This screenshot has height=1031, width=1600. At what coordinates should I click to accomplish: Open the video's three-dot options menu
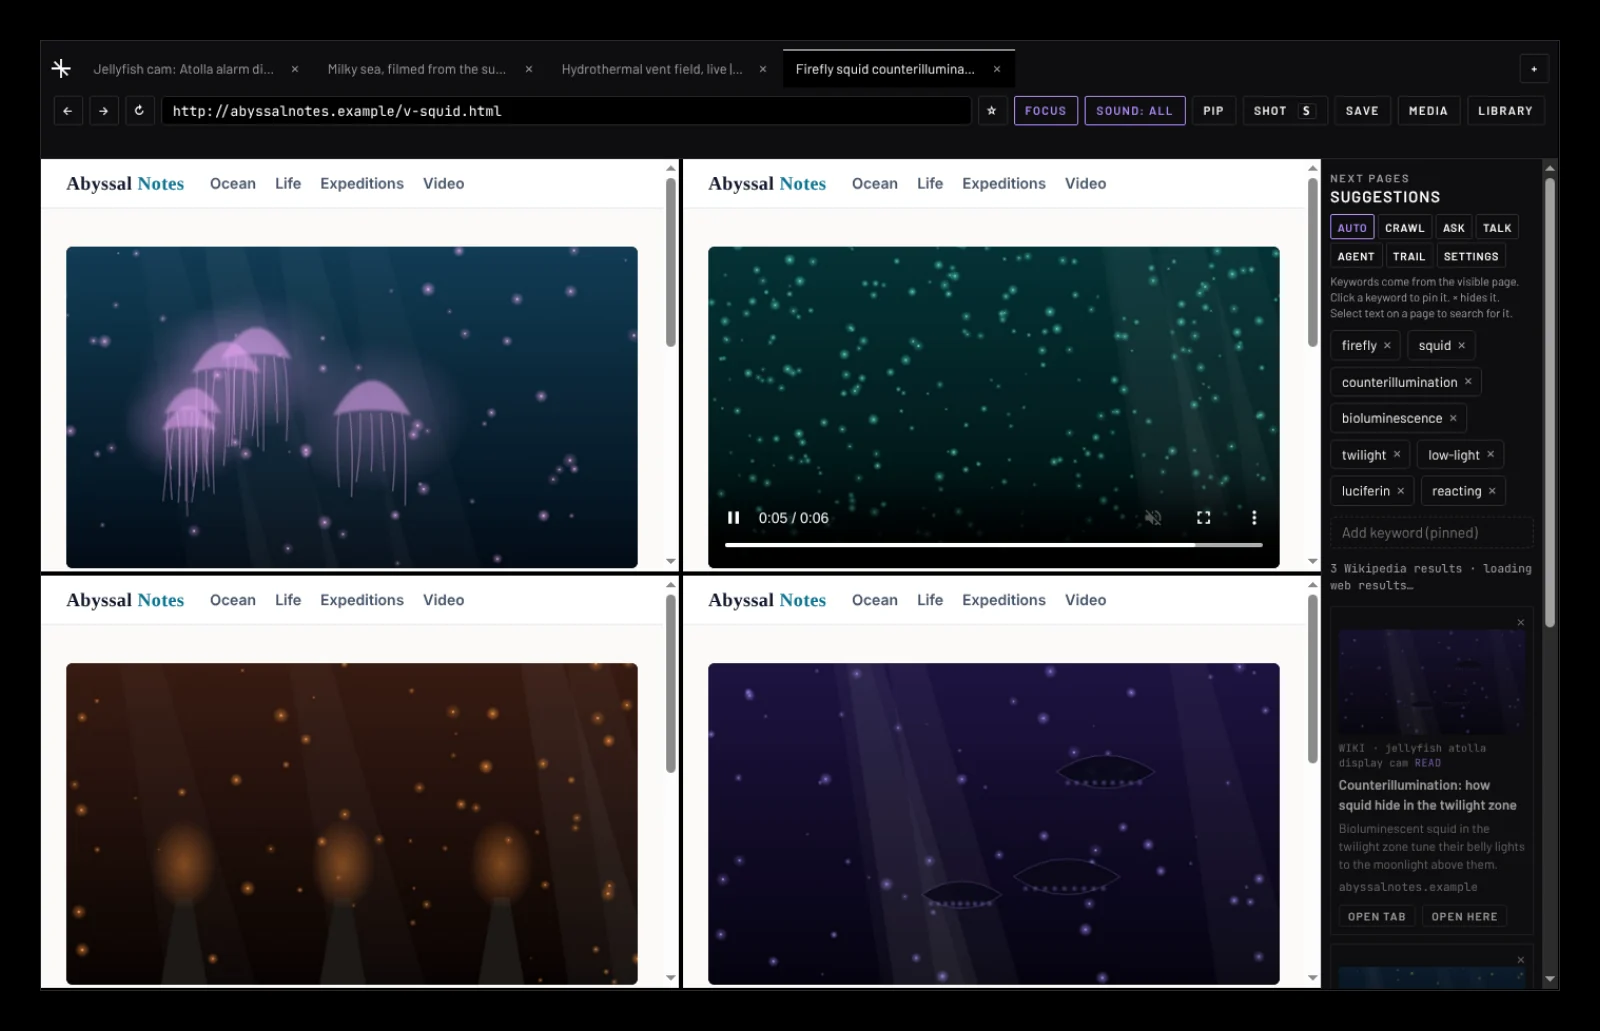coord(1254,518)
